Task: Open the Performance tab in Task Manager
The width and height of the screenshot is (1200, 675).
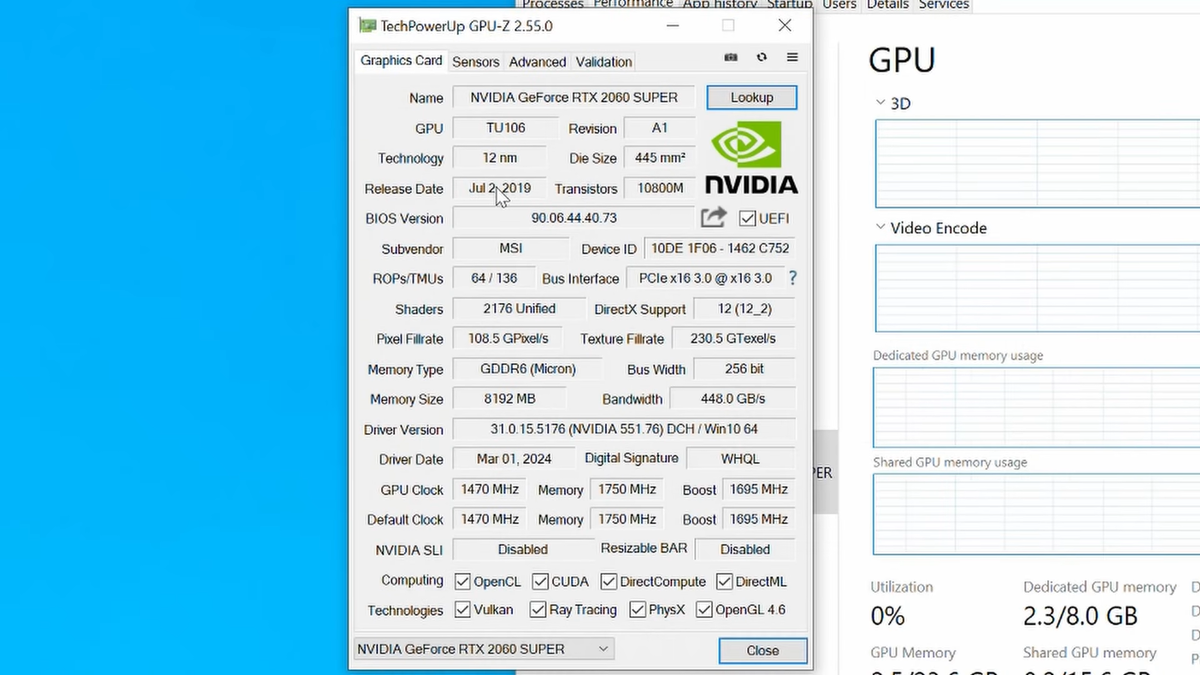Action: click(x=633, y=4)
